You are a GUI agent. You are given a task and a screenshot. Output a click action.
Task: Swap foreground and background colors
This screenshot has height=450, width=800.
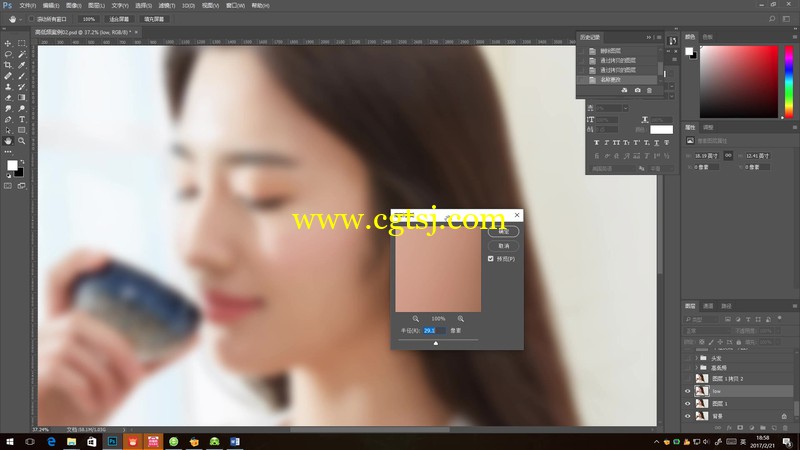(x=21, y=162)
